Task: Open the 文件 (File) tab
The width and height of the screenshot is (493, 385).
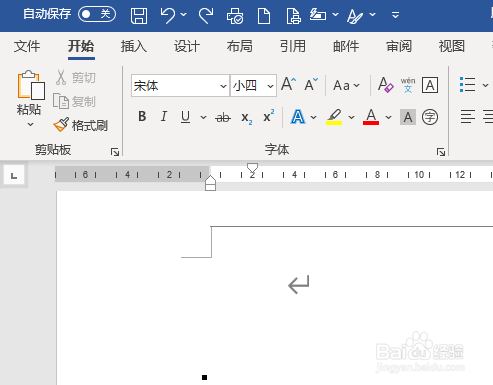Action: coord(27,46)
